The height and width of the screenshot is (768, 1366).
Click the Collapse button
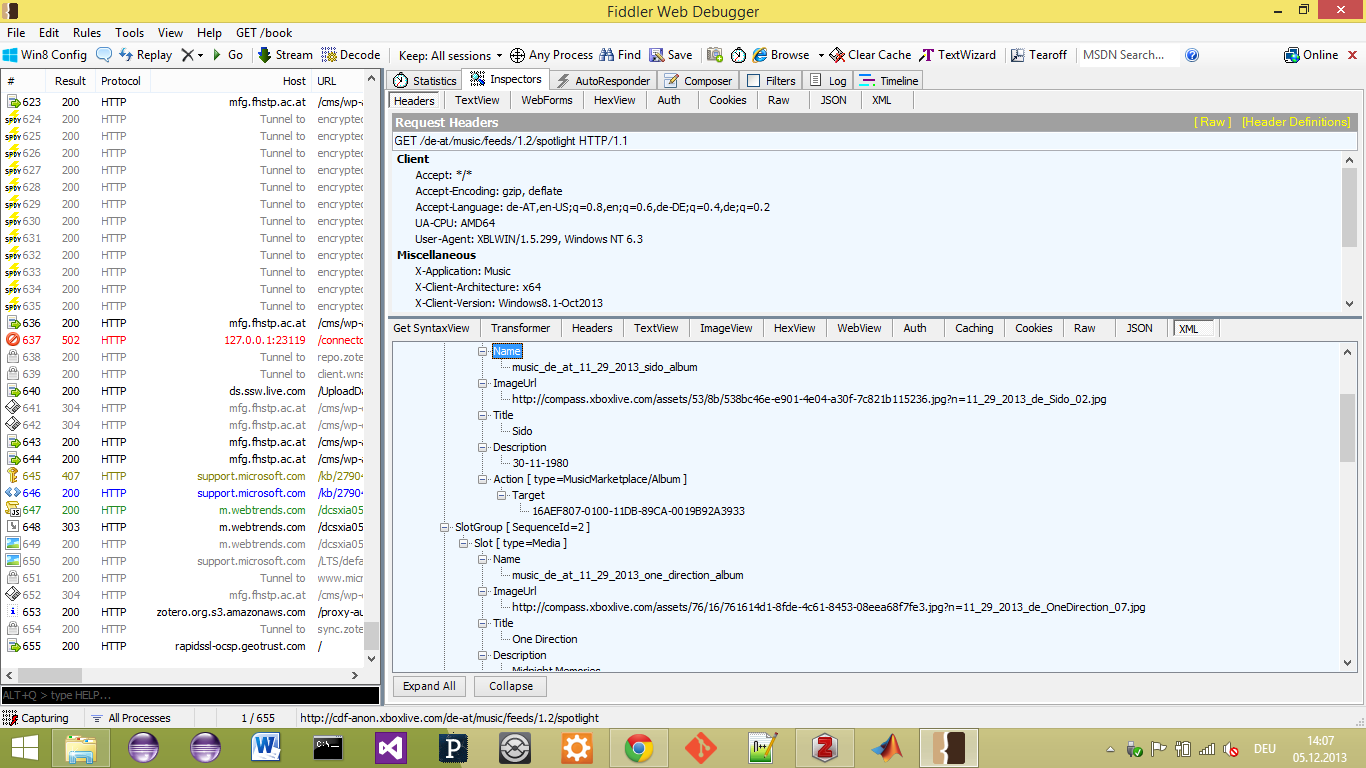pyautogui.click(x=511, y=686)
